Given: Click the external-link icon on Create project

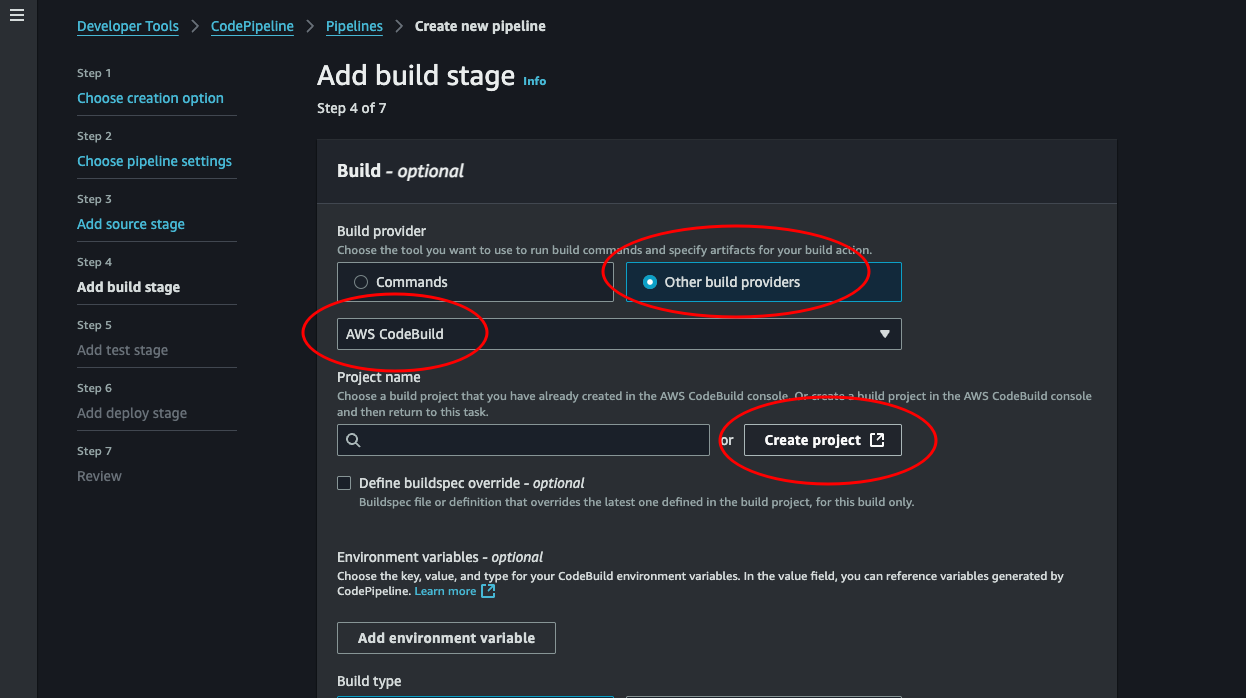Looking at the screenshot, I should (879, 440).
